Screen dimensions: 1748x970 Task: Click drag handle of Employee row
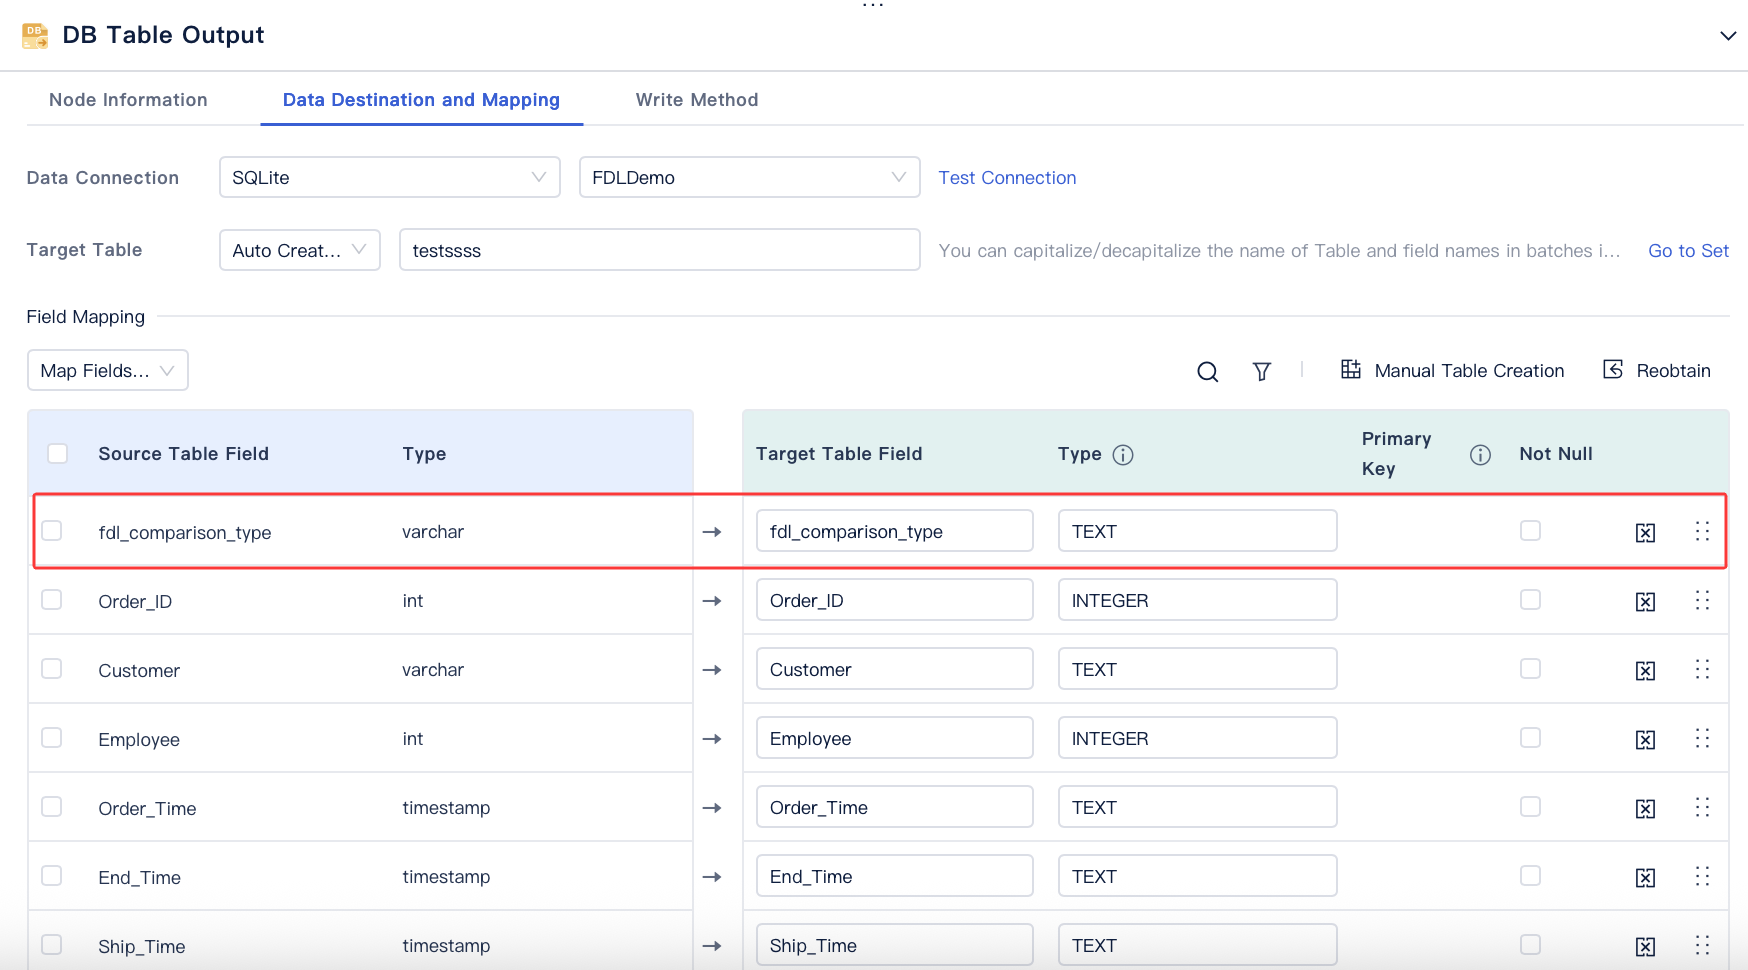pos(1702,738)
